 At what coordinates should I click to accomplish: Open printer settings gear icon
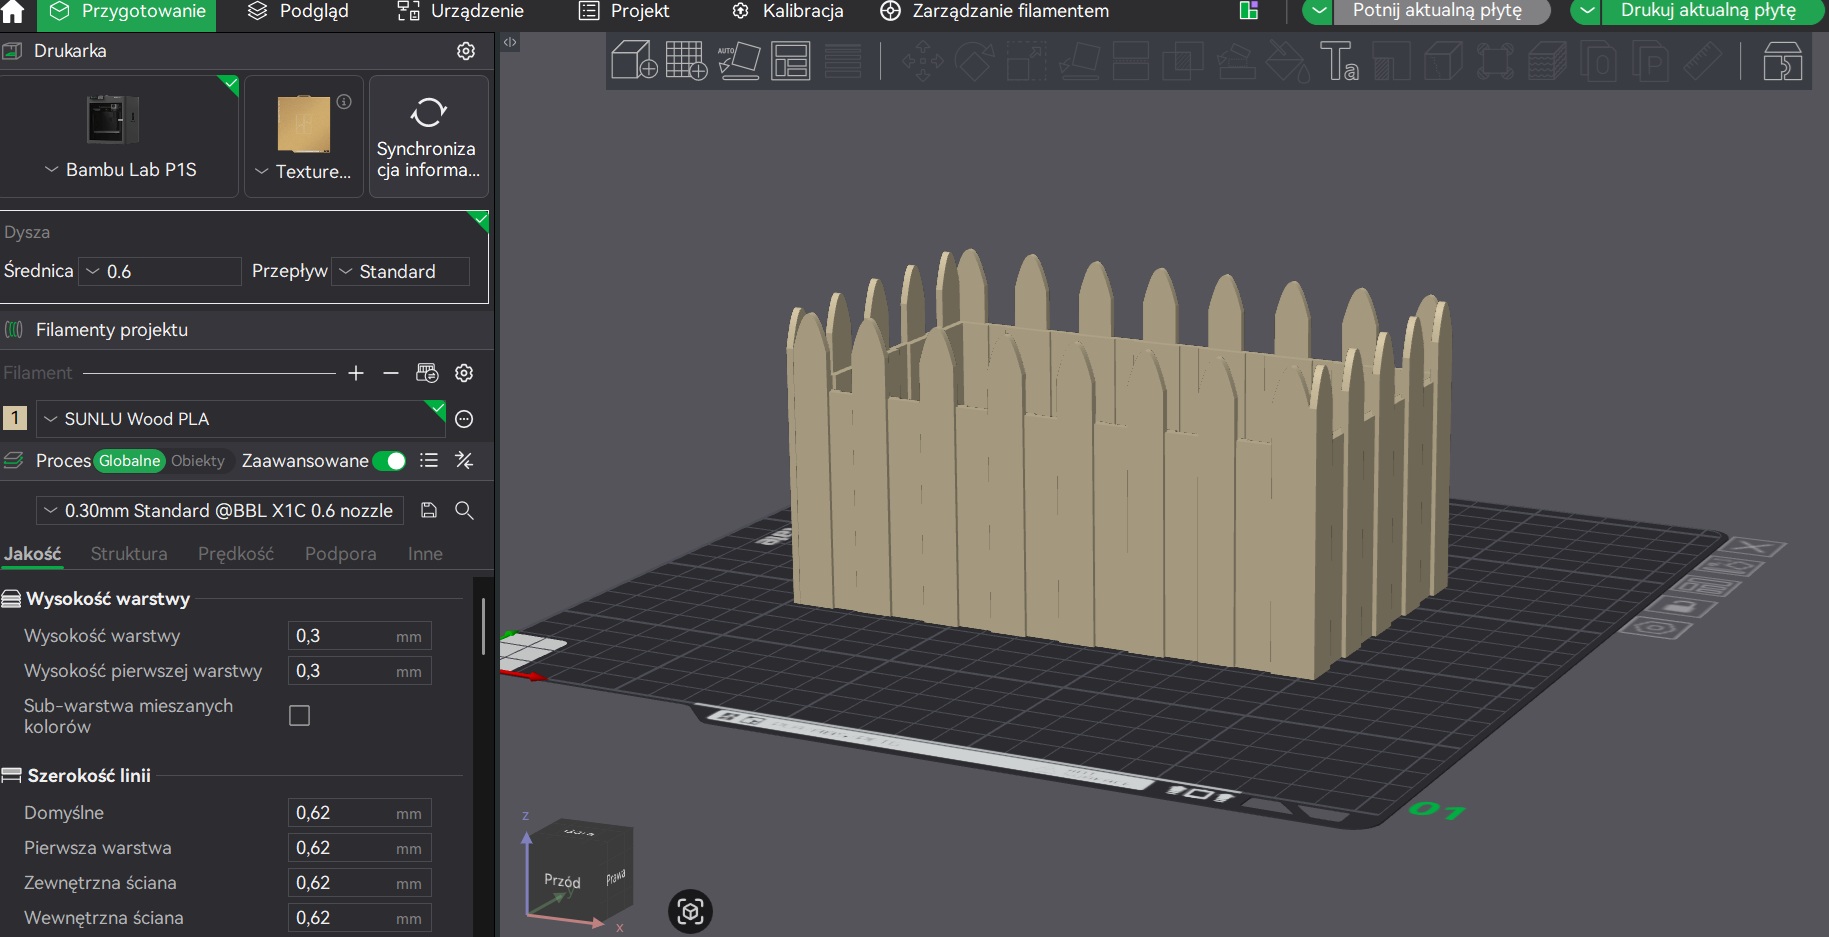[x=466, y=51]
